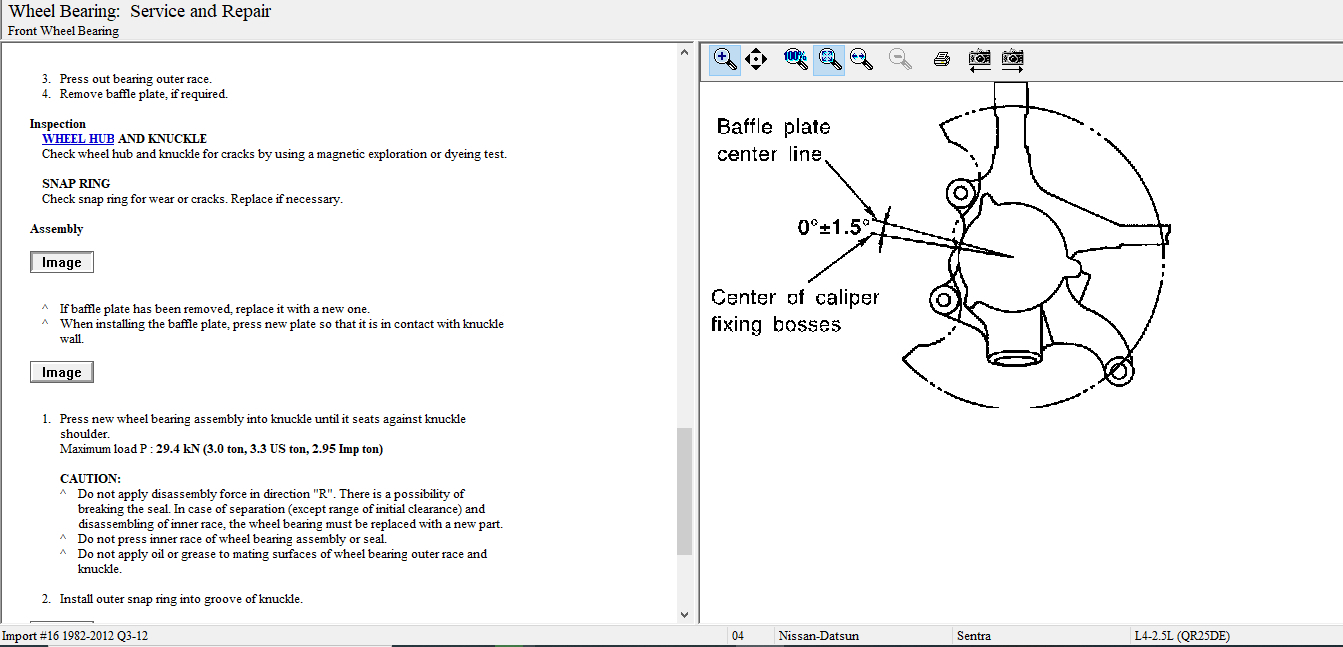1343x647 pixels.
Task: Click the 'Maximum load P : 29.4 kN' line
Action: pos(221,449)
